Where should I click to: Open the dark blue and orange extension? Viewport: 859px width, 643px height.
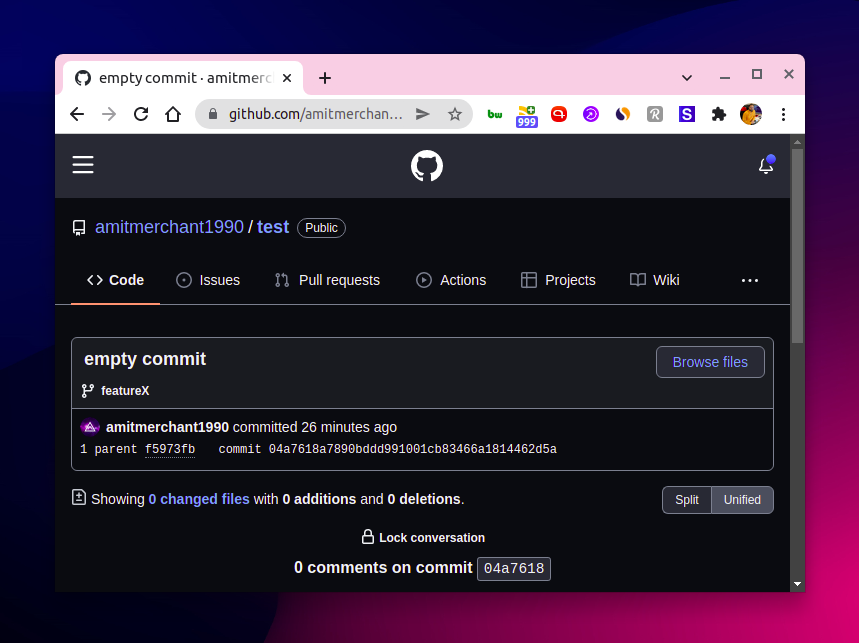[x=622, y=114]
